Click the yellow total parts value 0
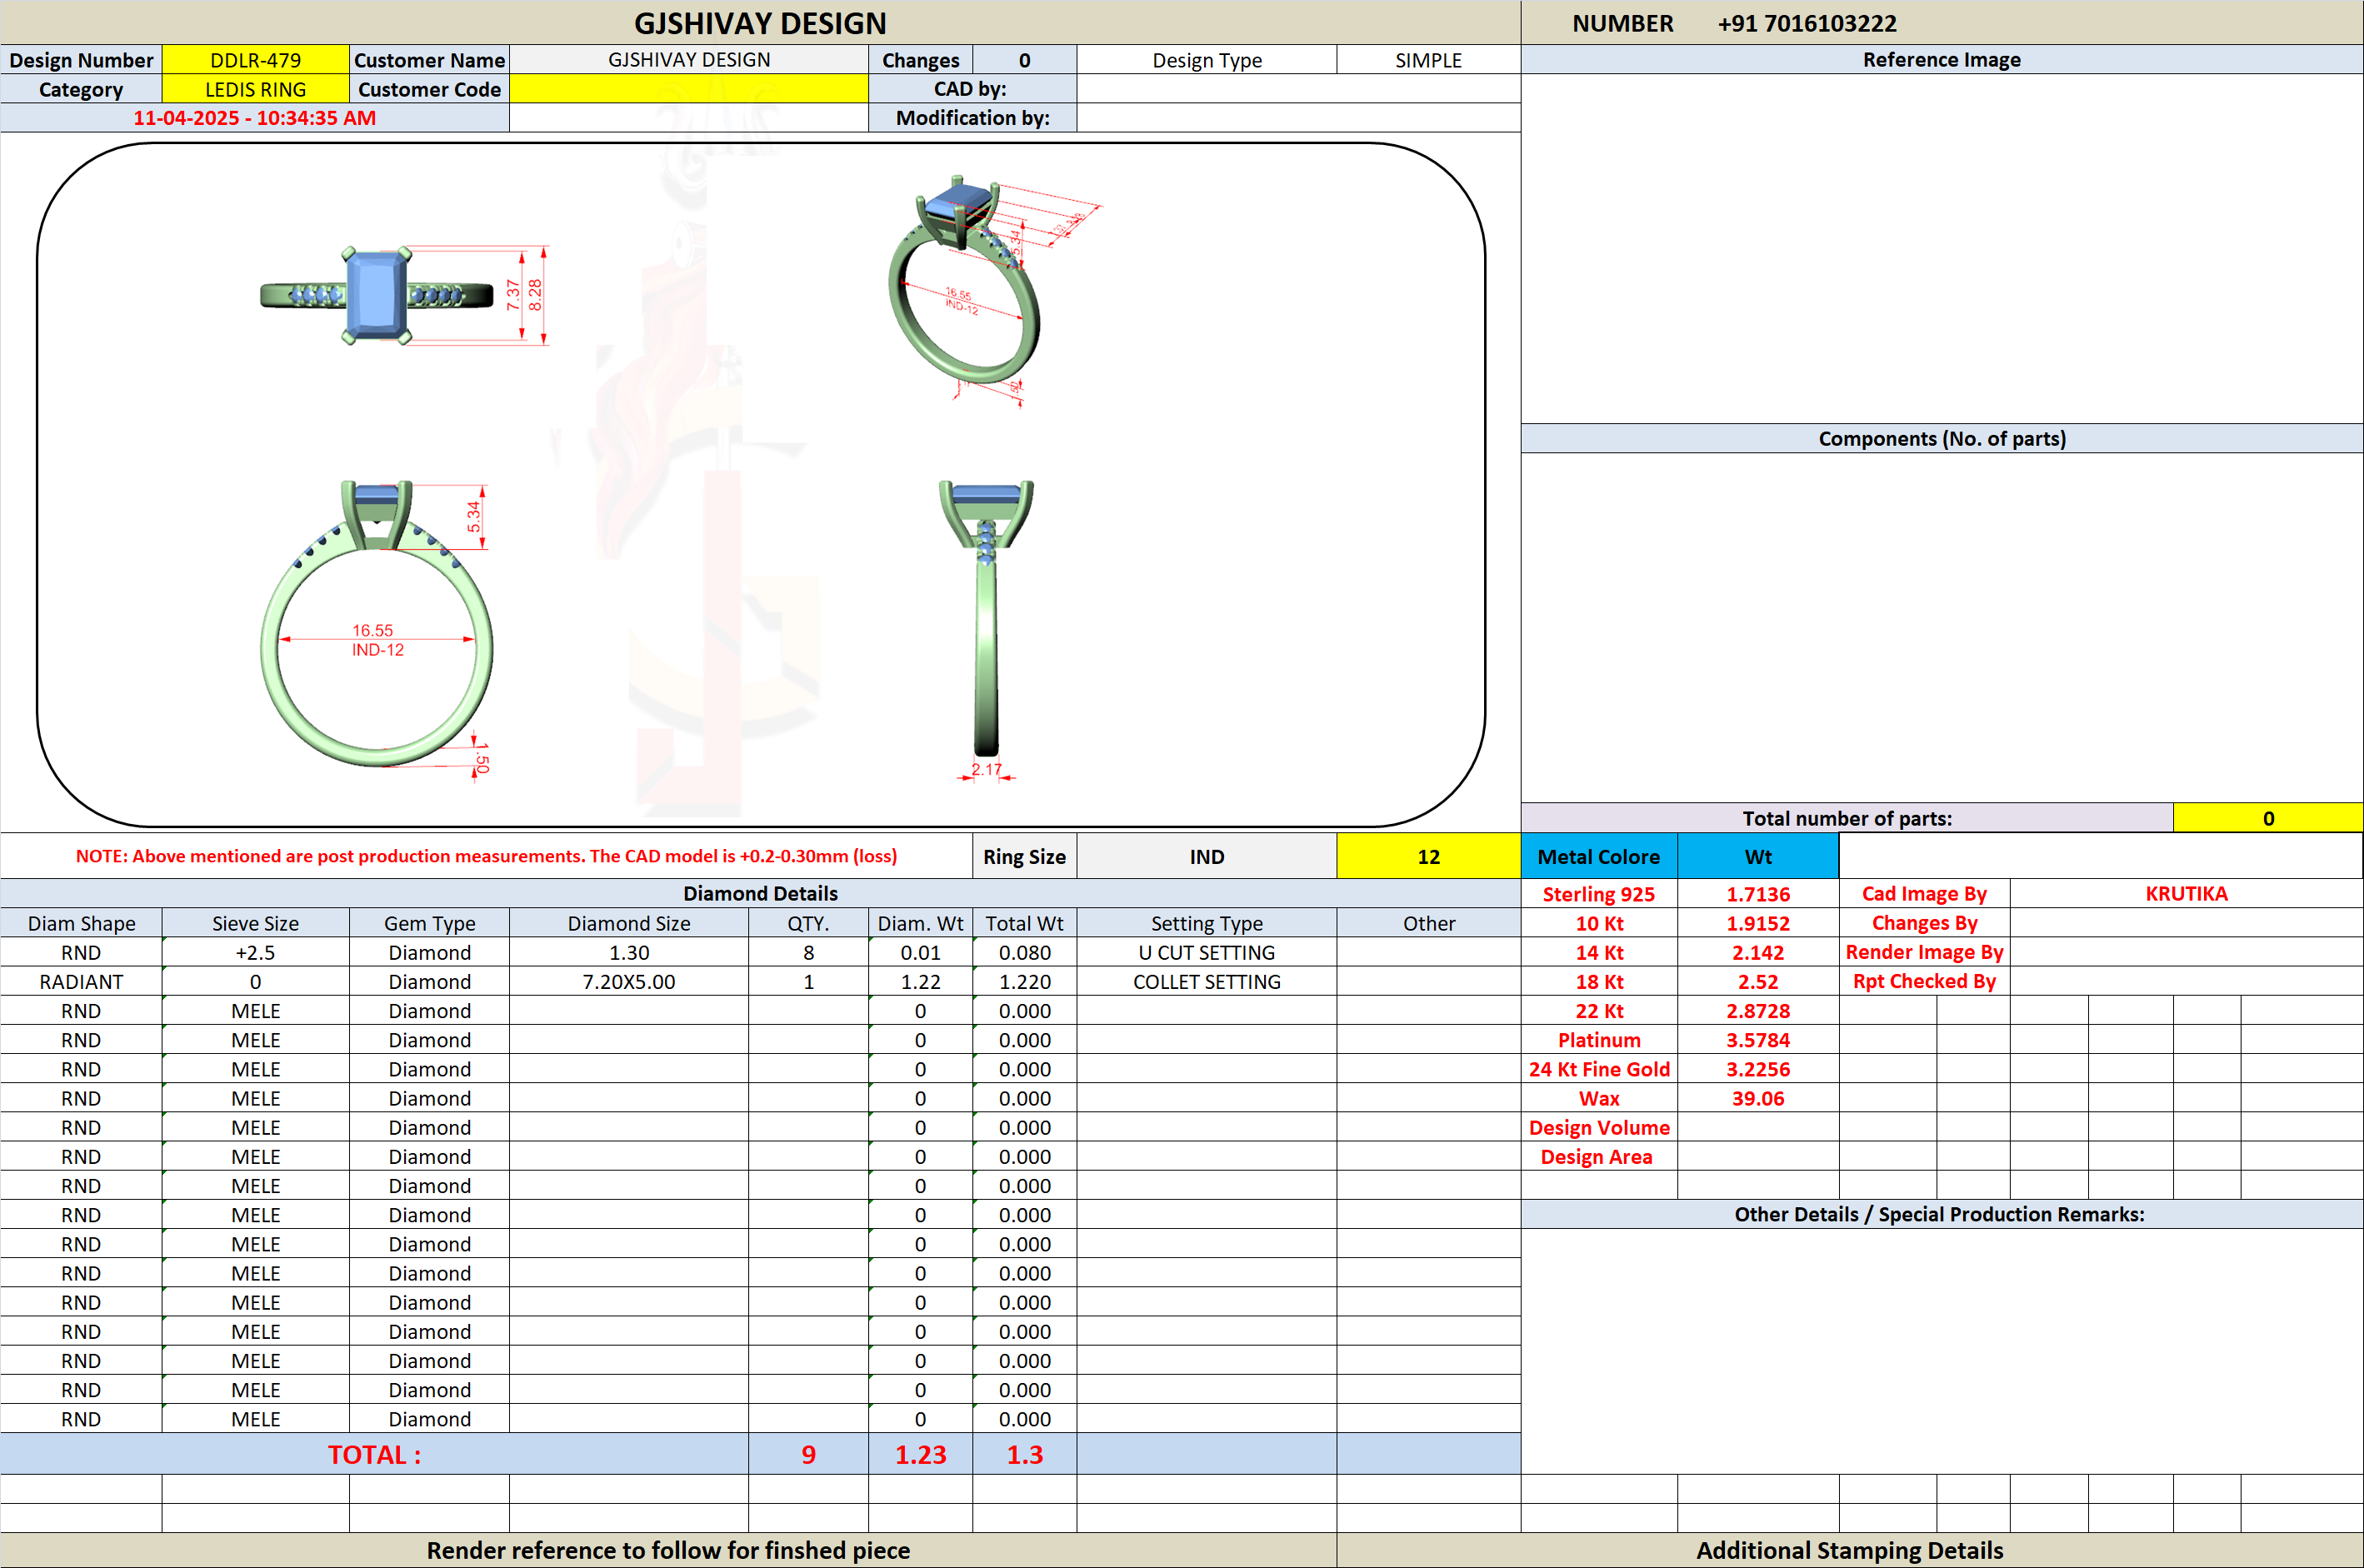The width and height of the screenshot is (2364, 1568). 2267,818
